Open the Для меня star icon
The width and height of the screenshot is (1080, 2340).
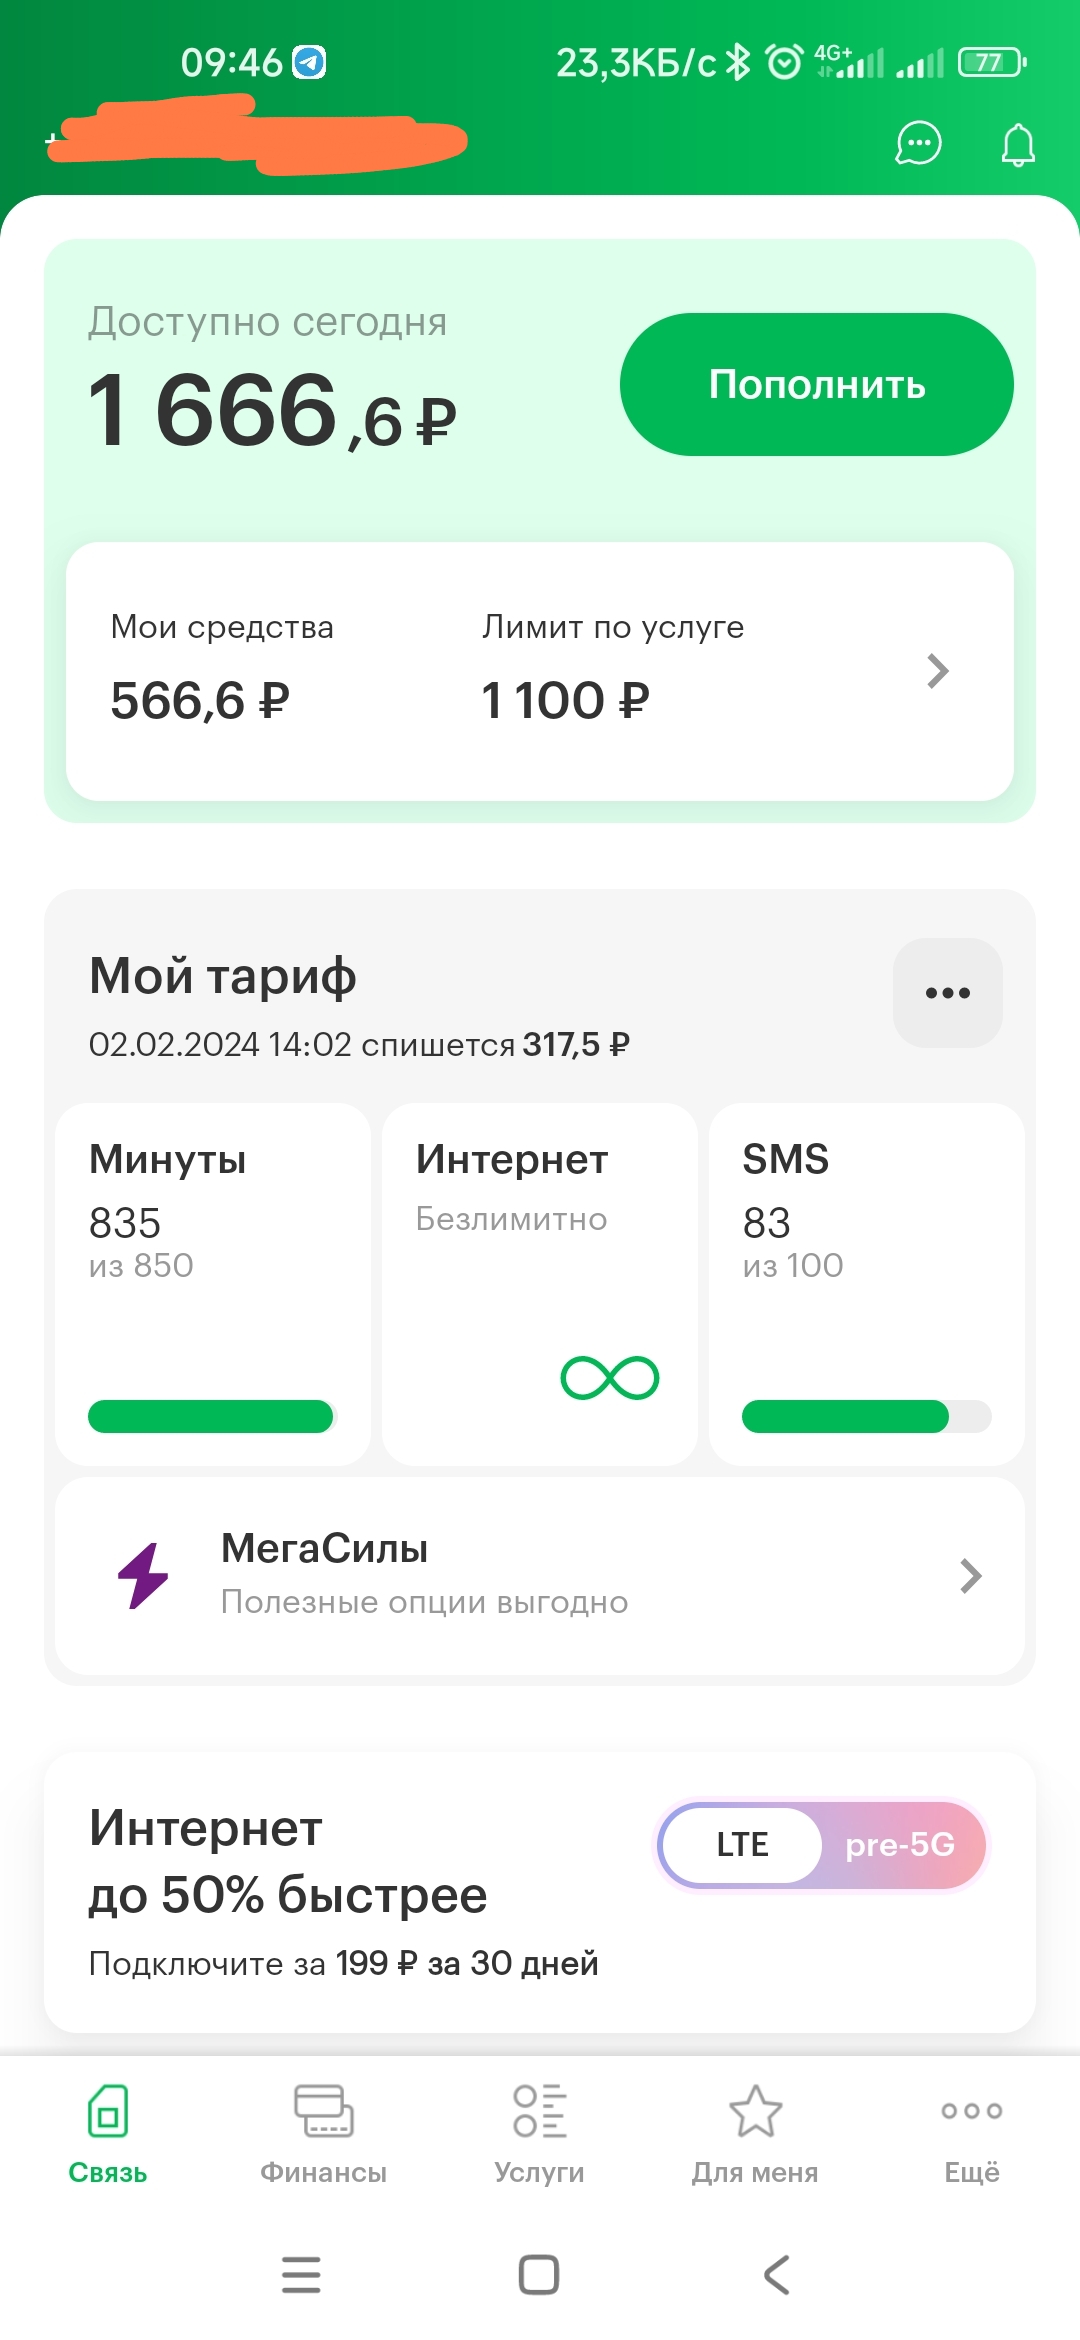(x=755, y=2110)
